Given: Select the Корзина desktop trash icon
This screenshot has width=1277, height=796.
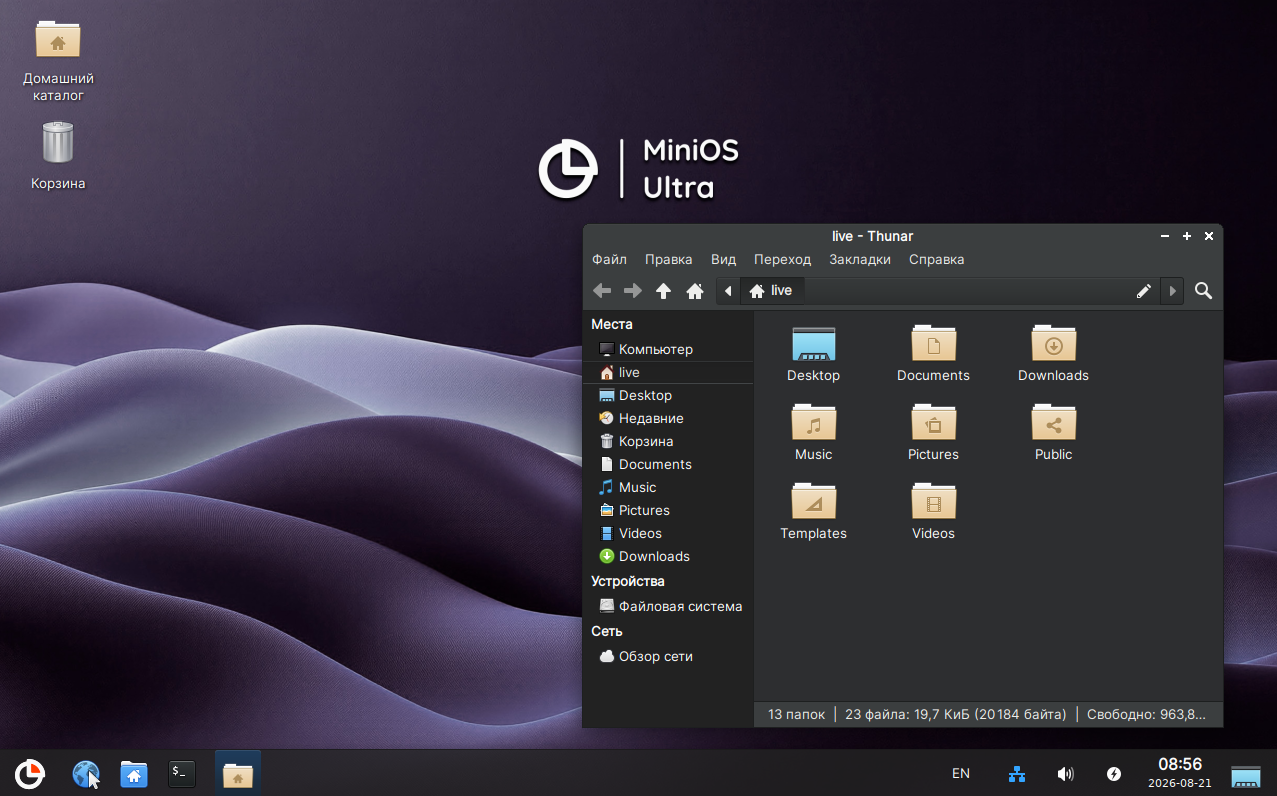Looking at the screenshot, I should 58,155.
